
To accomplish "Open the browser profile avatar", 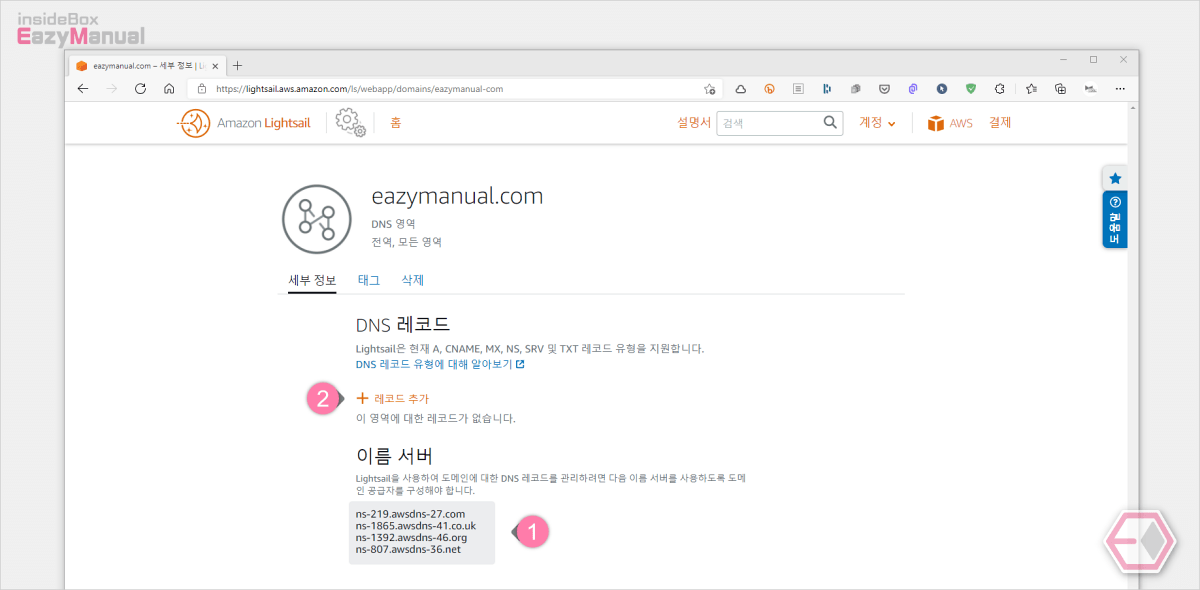I will click(x=1090, y=88).
